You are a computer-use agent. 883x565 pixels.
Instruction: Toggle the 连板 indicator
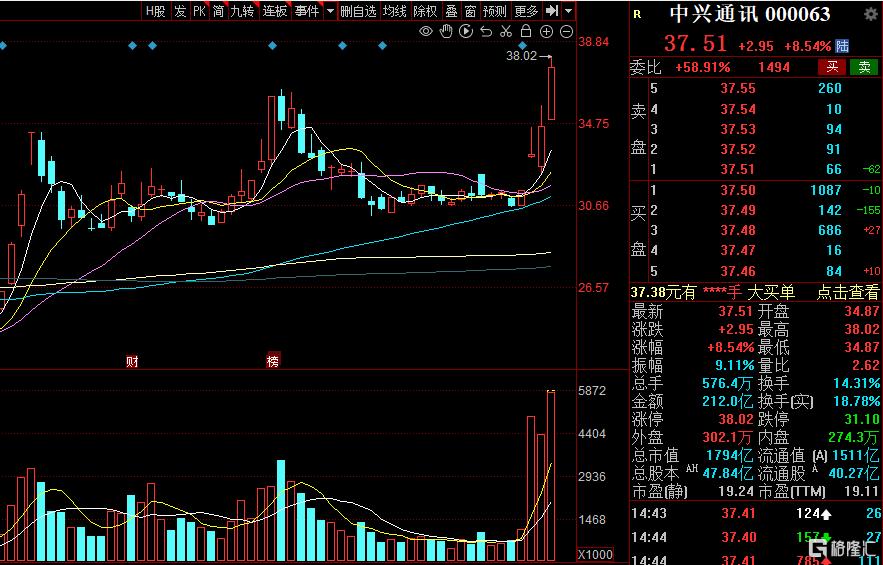[x=275, y=11]
